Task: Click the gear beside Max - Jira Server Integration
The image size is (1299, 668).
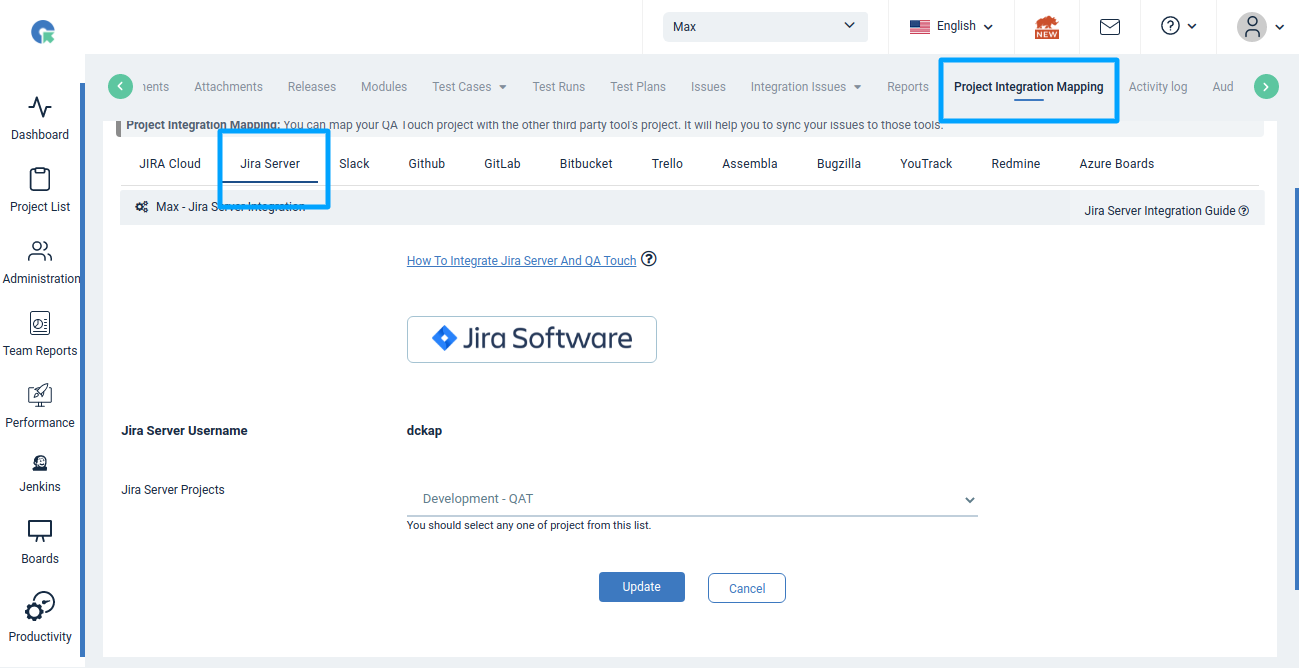Action: coord(140,206)
